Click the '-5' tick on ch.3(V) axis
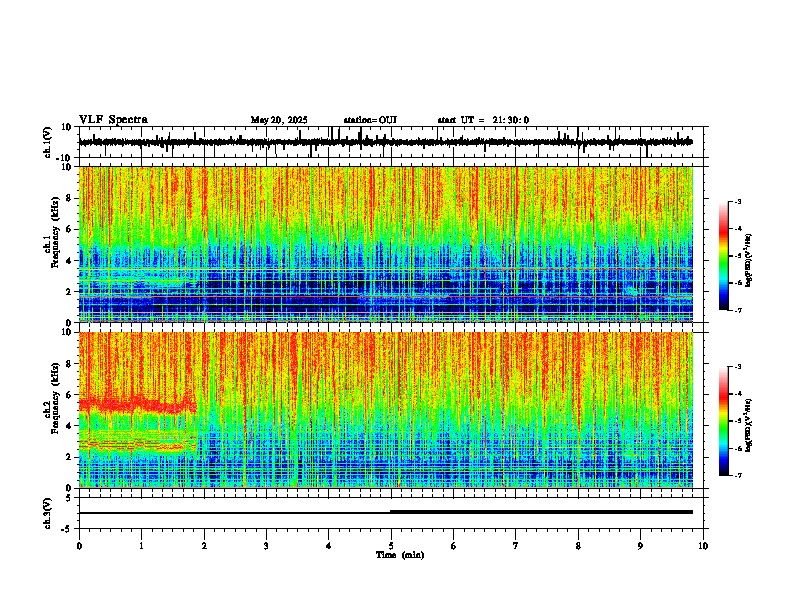792x612 pixels. 68,529
